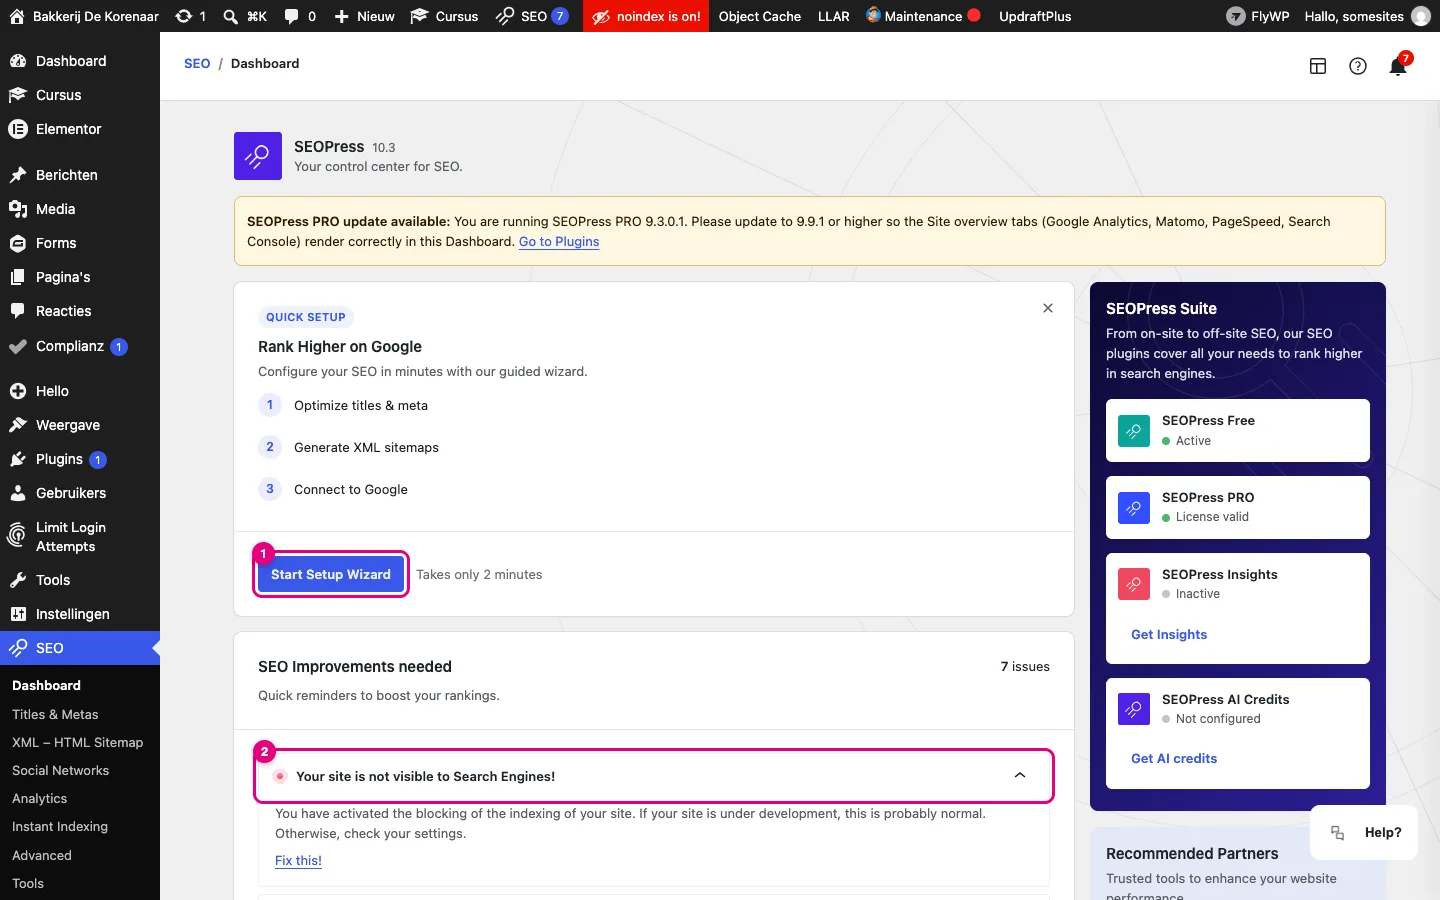Click SEO breadcrumb link
Image resolution: width=1440 pixels, height=900 pixels.
click(x=197, y=63)
